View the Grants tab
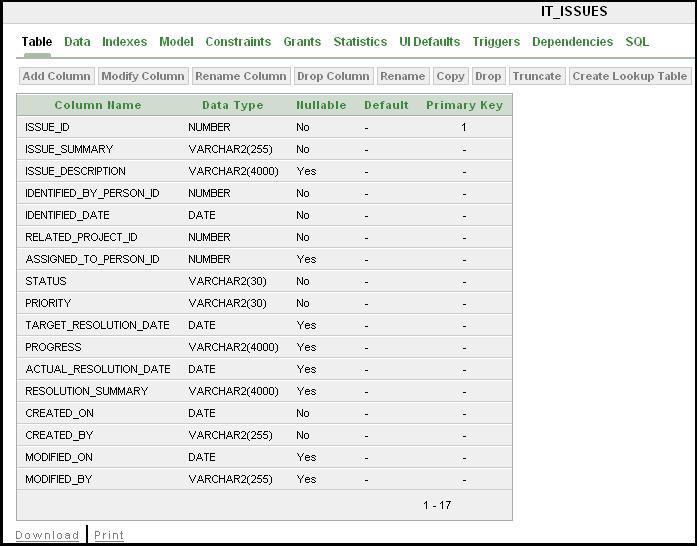The width and height of the screenshot is (697, 546). (x=302, y=42)
